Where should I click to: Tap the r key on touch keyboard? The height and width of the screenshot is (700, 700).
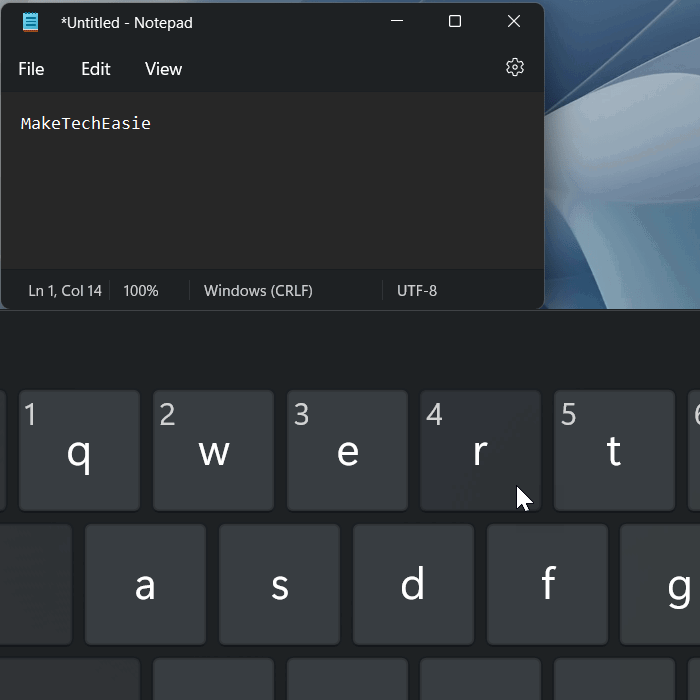point(480,450)
